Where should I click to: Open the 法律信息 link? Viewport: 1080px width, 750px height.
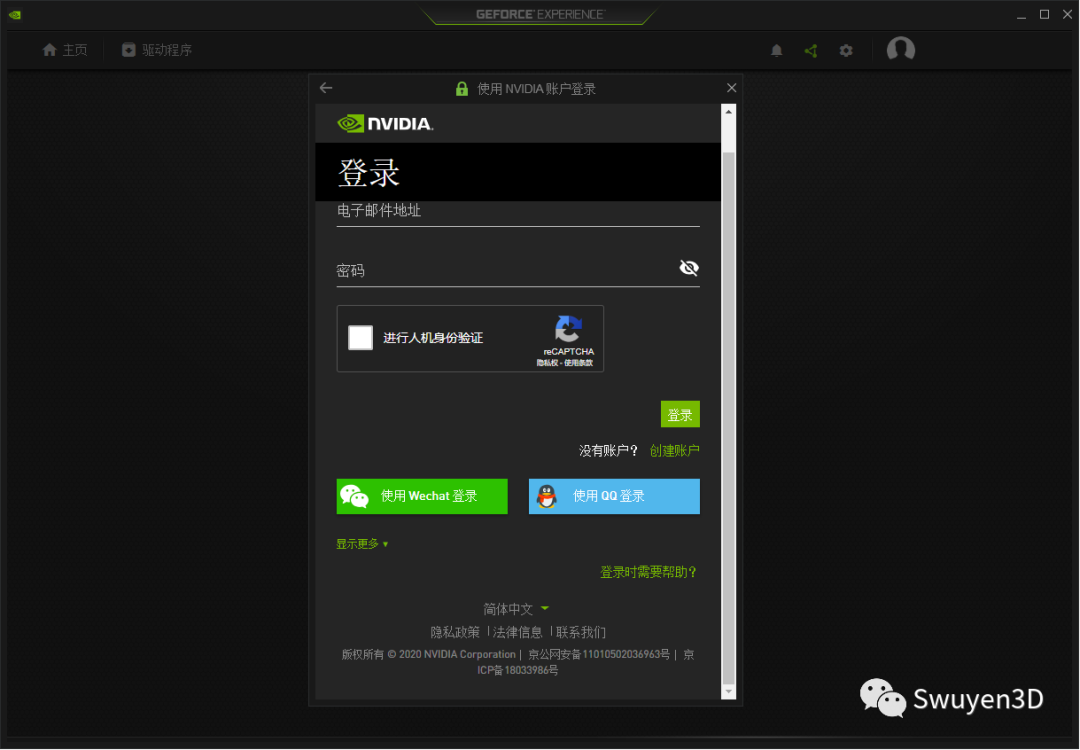pos(517,632)
